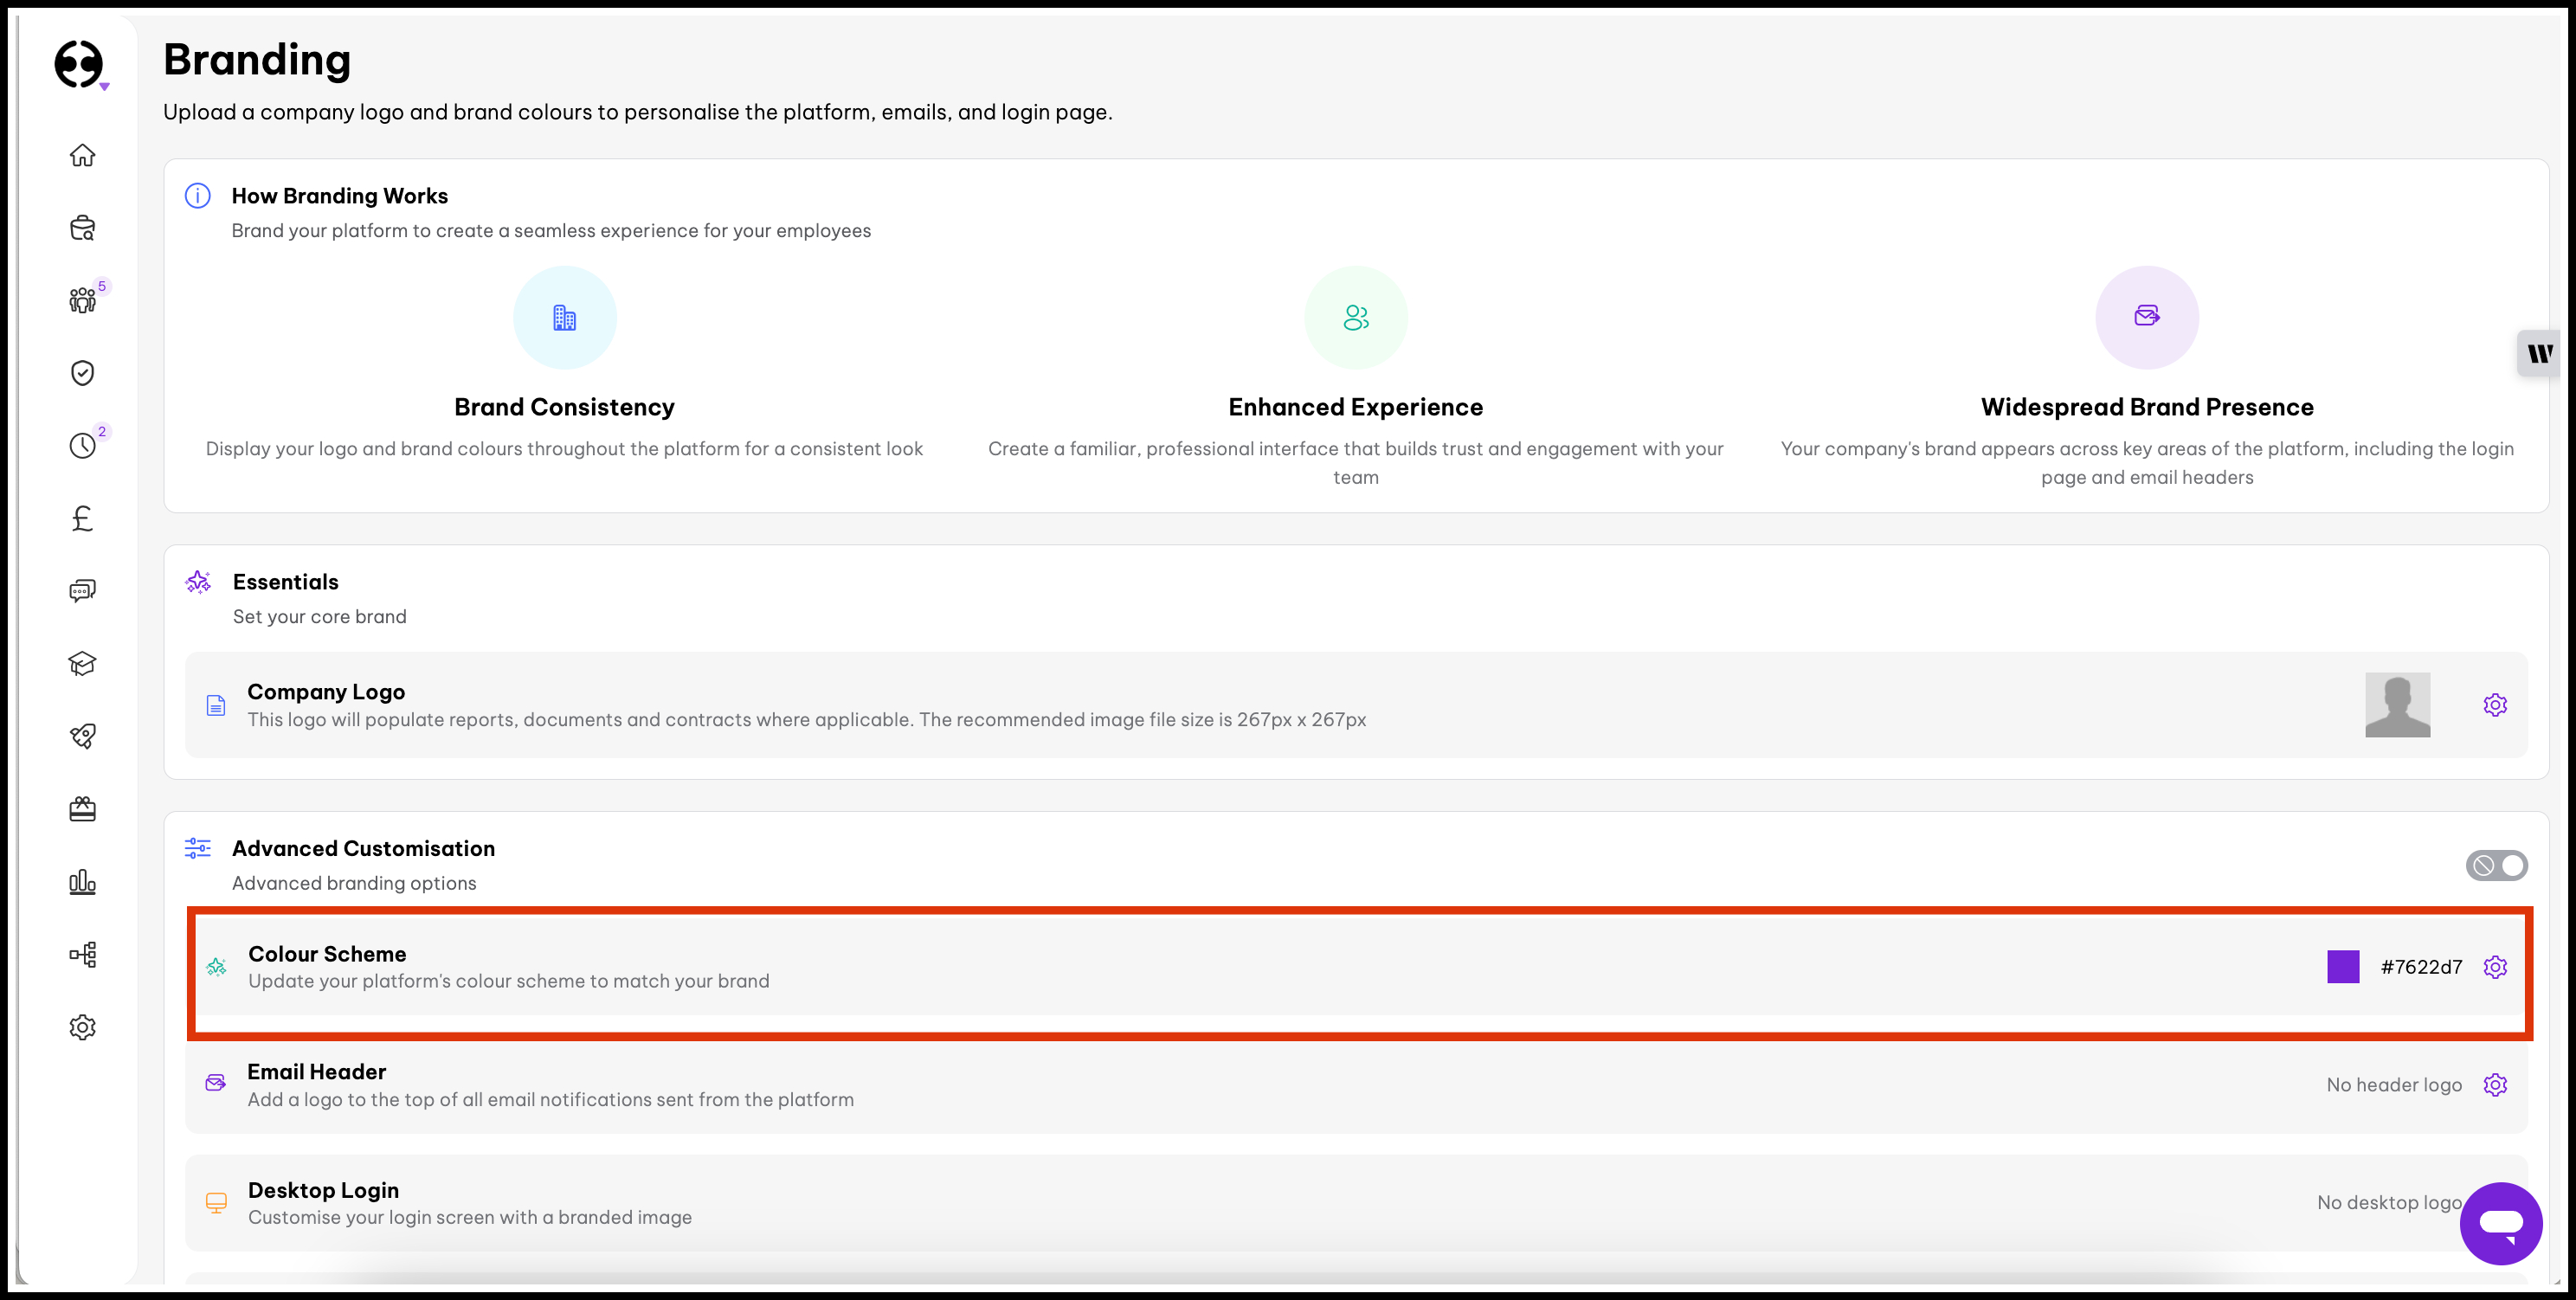Open the clock icon with badge 2
2576x1300 pixels.
pos(82,445)
